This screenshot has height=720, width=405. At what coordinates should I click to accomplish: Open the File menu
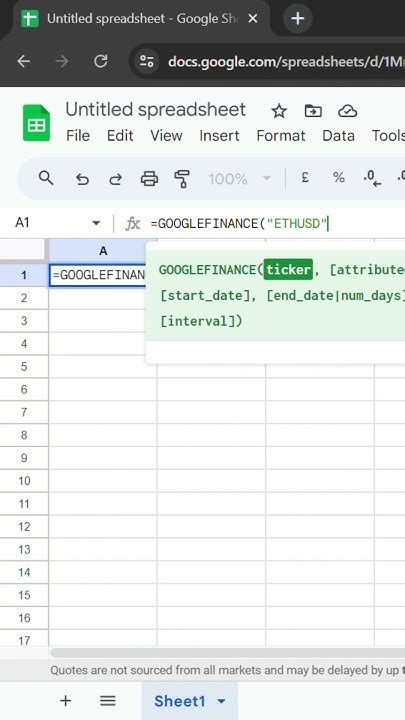(x=78, y=135)
